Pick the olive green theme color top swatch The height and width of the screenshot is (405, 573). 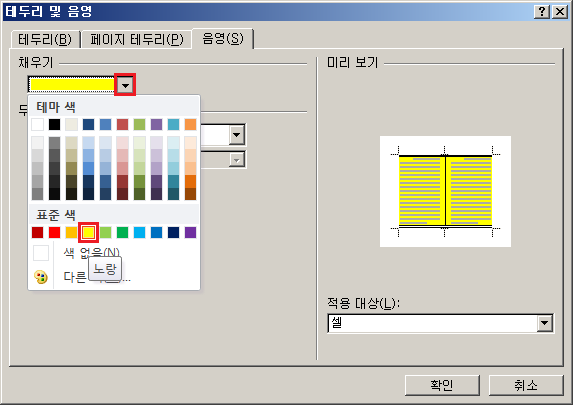[139, 124]
